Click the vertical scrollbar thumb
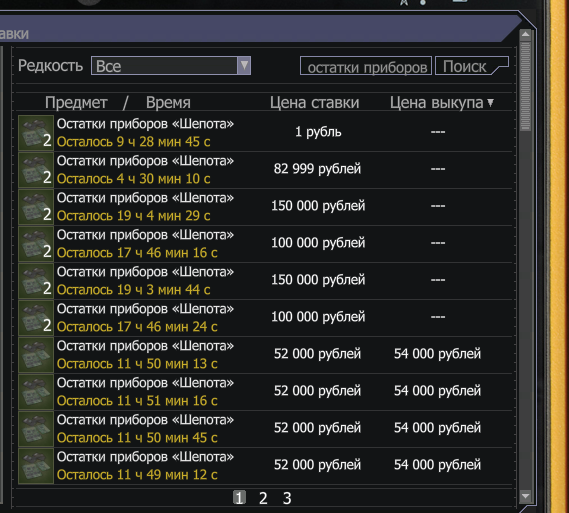Image resolution: width=569 pixels, height=513 pixels. (x=525, y=86)
